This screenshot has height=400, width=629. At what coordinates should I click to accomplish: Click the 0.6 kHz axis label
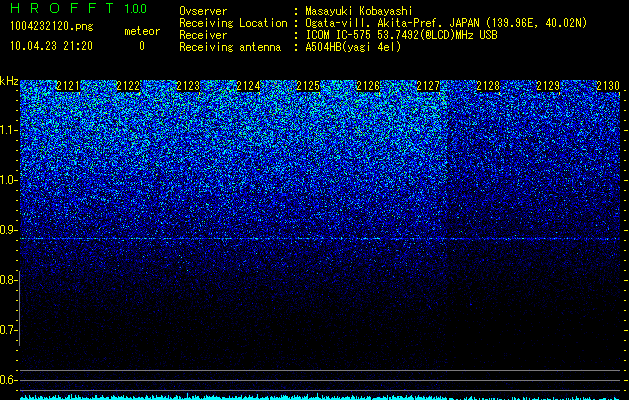[8, 380]
